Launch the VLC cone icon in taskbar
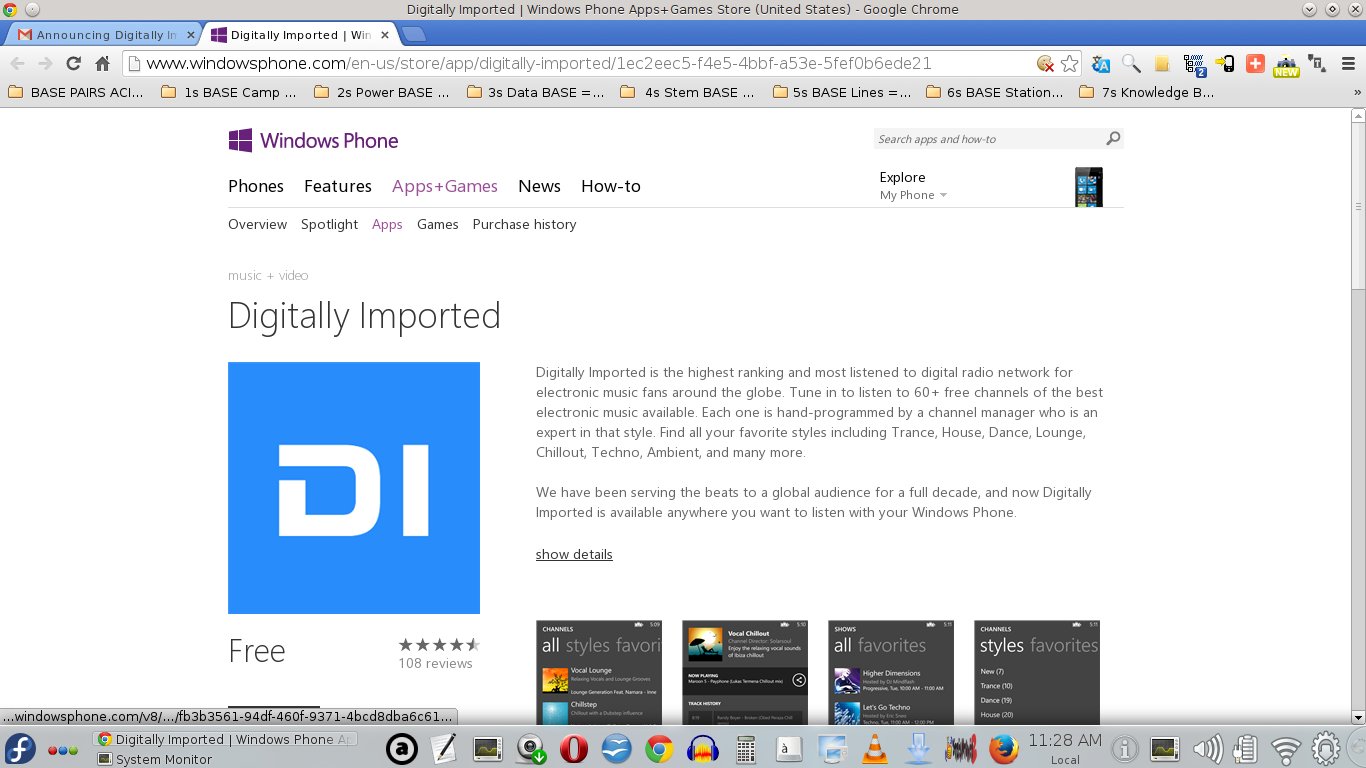1366x768 pixels. [x=874, y=748]
